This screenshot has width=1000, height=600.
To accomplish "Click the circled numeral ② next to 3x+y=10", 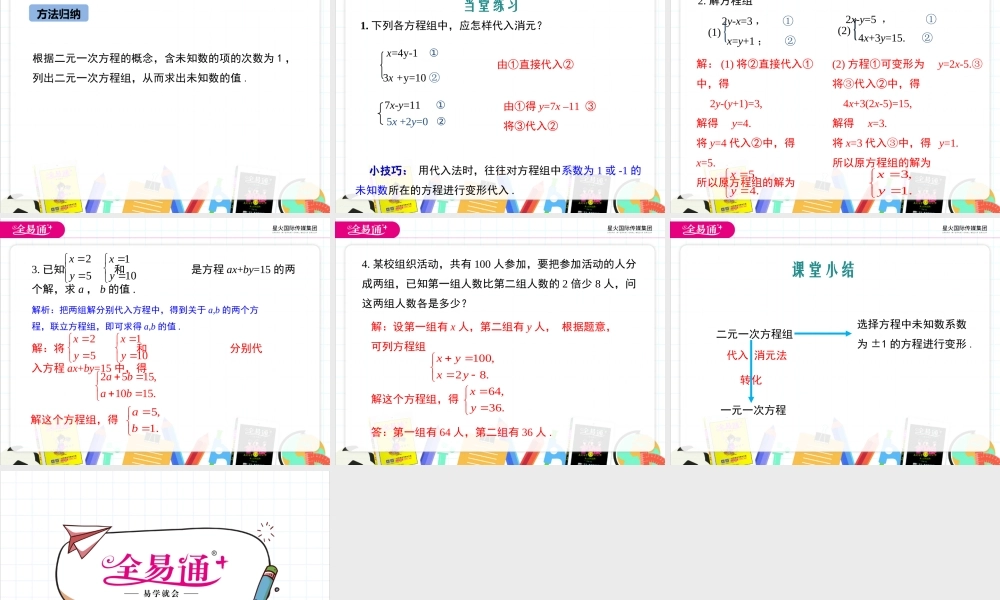I will tap(435, 78).
